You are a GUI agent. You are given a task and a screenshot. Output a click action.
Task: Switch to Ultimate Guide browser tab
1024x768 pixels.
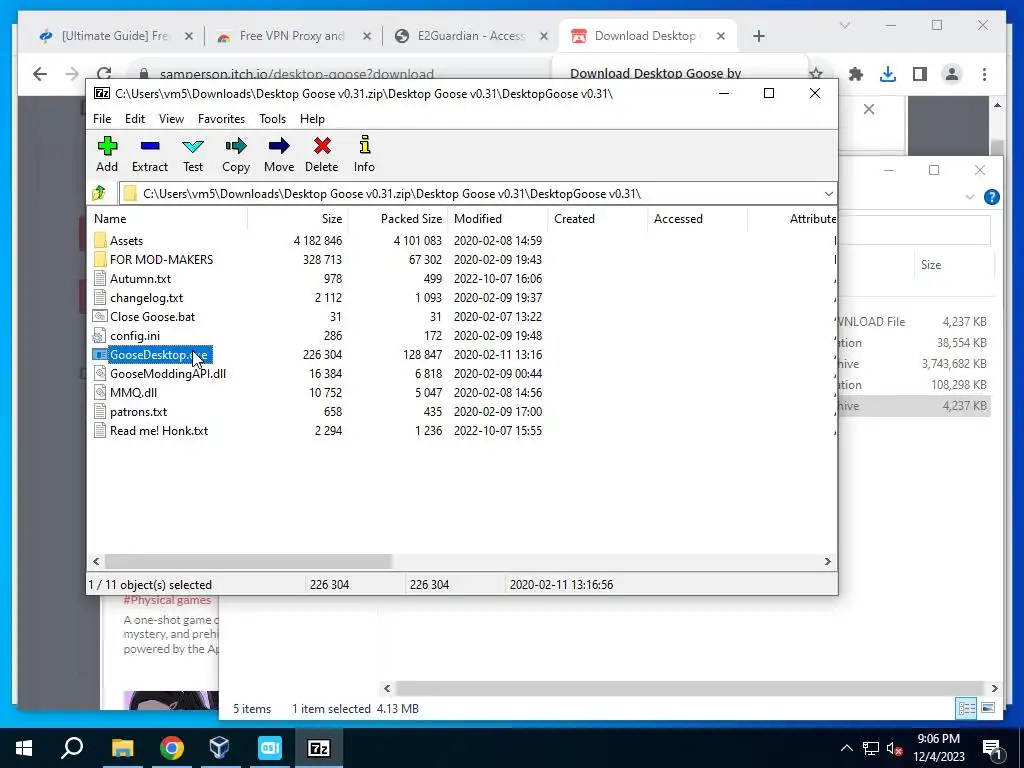[x=116, y=36]
